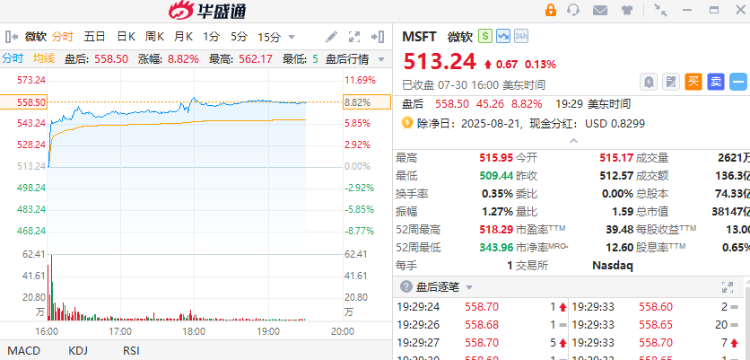This screenshot has width=750, height=360.
Task: Collapse the dividend info chevron
Action: tap(574, 141)
